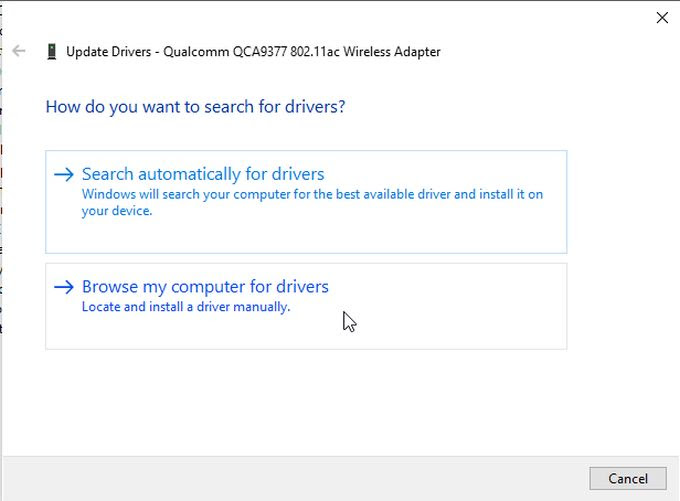Image resolution: width=680 pixels, height=501 pixels.
Task: Click the 'Windows will search your computer' description
Action: [312, 194]
